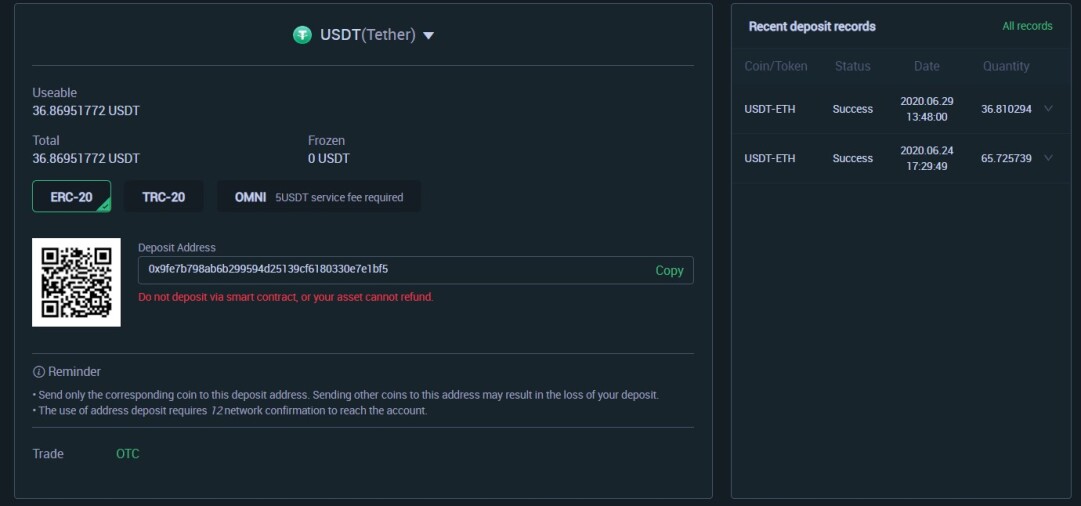The width and height of the screenshot is (1081, 506).
Task: Click the Coin/Token column header
Action: coord(776,66)
